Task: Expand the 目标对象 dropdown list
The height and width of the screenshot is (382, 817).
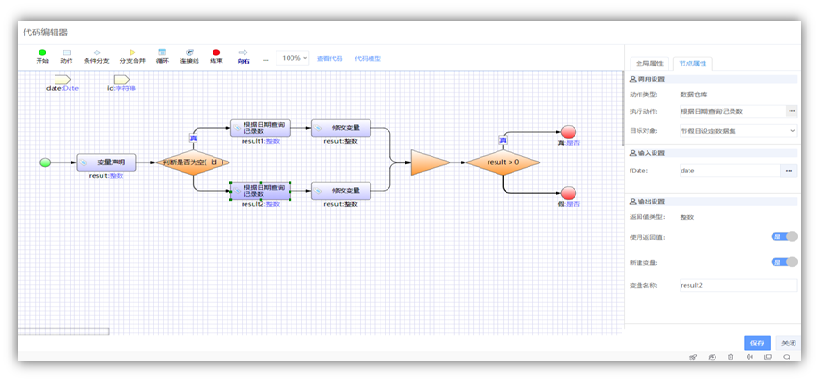Action: coord(738,130)
